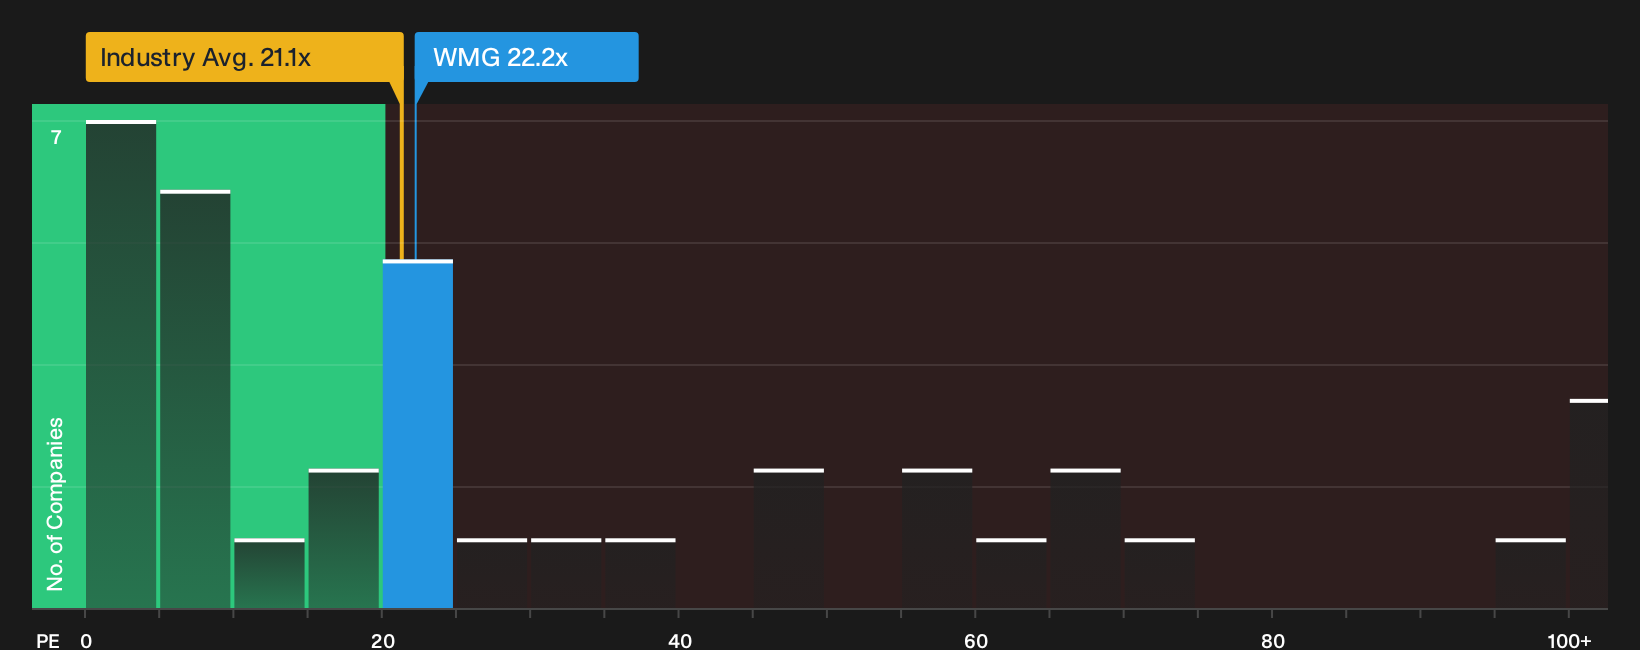The height and width of the screenshot is (650, 1640).
Task: Select the short bar for PE 10-15
Action: click(269, 574)
